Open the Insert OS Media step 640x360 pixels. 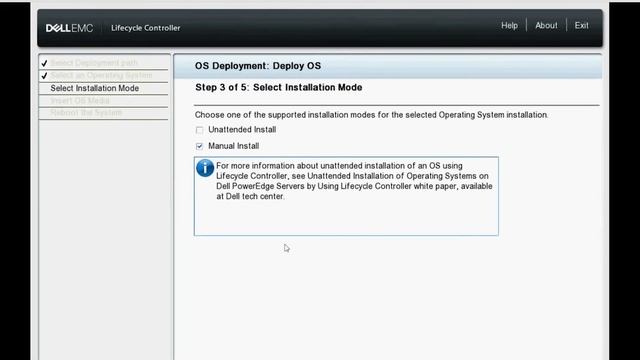tap(80, 100)
